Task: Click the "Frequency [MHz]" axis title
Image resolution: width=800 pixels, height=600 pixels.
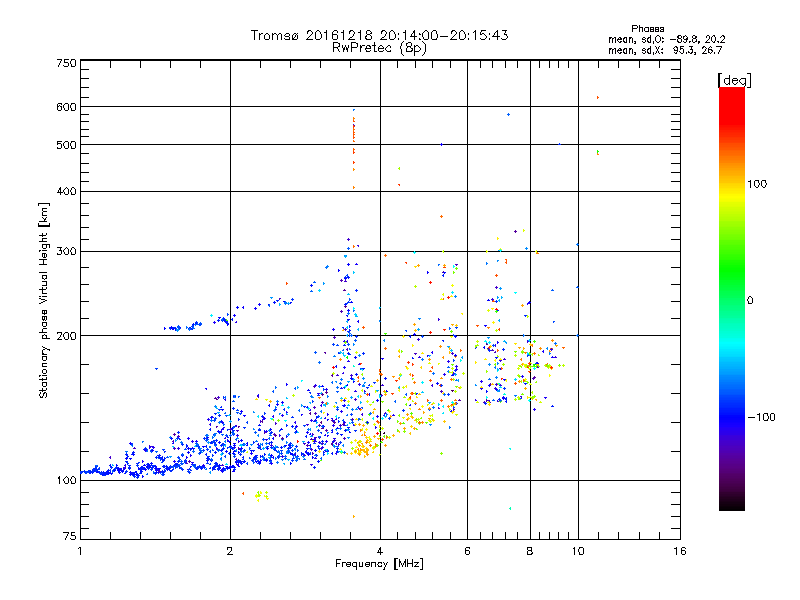Action: tap(379, 564)
